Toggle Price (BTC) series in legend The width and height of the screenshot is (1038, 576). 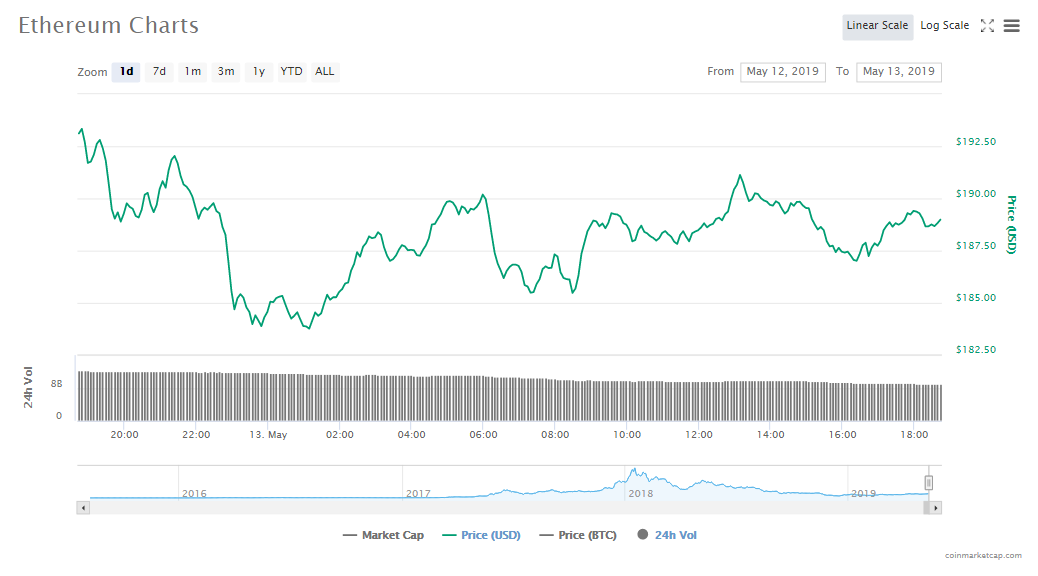[577, 536]
